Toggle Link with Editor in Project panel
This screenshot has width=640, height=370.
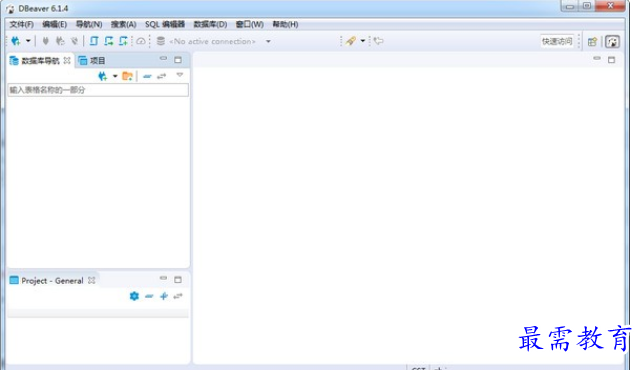178,296
